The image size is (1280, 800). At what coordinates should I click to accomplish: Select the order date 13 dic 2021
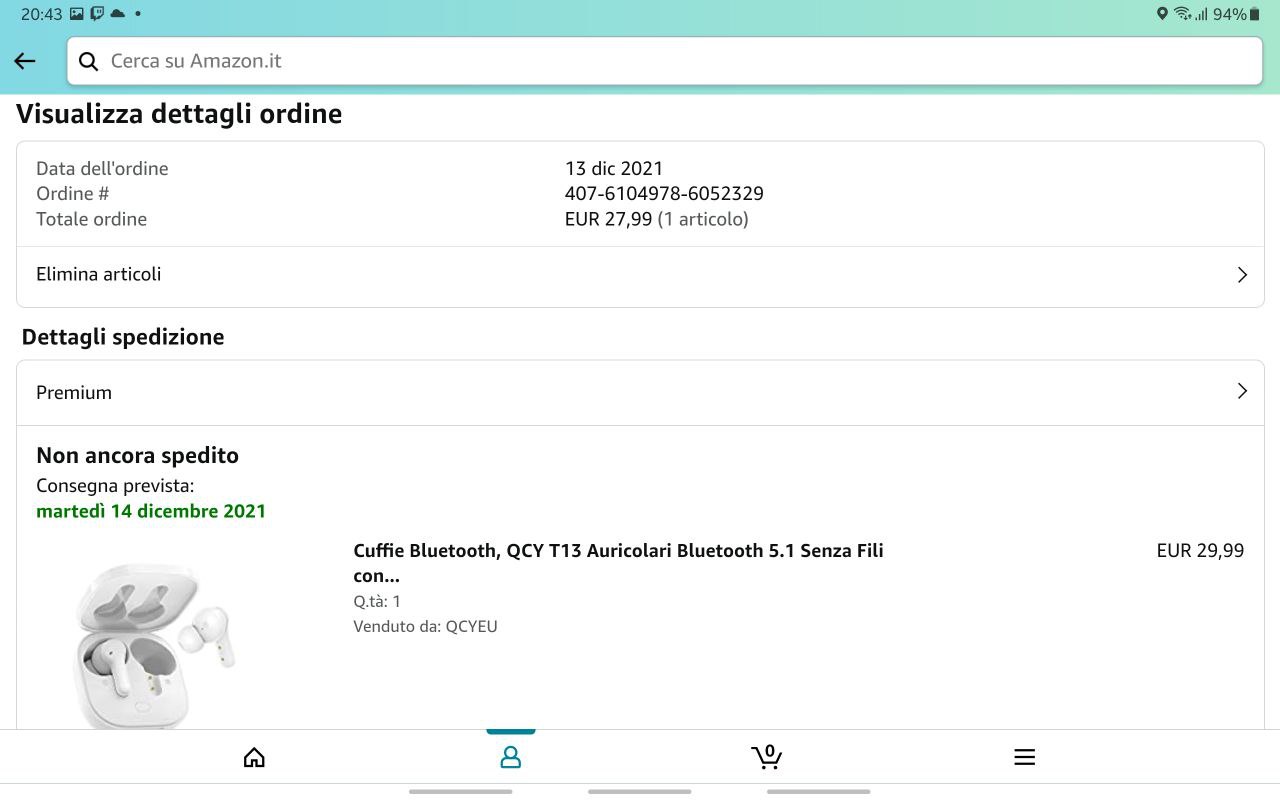pyautogui.click(x=614, y=168)
